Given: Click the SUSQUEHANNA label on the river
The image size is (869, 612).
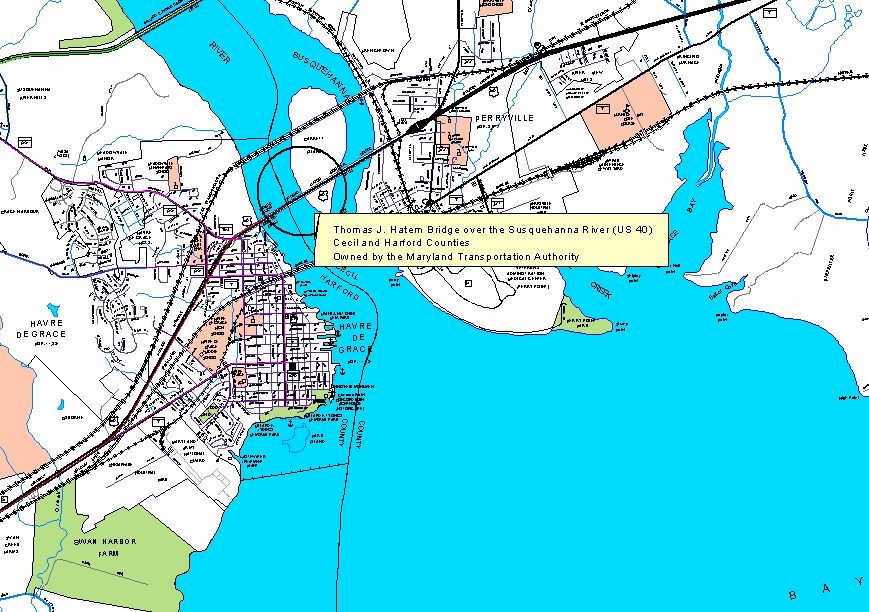Looking at the screenshot, I should coord(323,75).
